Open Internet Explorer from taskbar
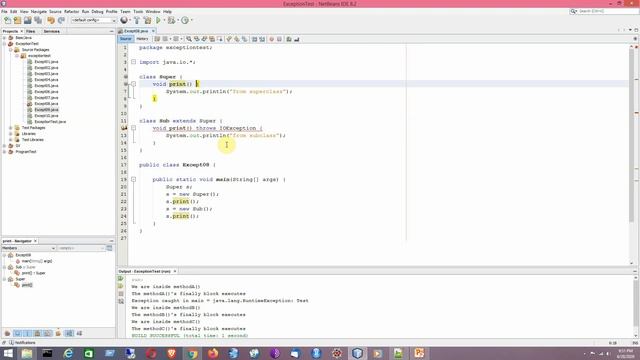Screen dimensions: 640x360 coord(68,353)
